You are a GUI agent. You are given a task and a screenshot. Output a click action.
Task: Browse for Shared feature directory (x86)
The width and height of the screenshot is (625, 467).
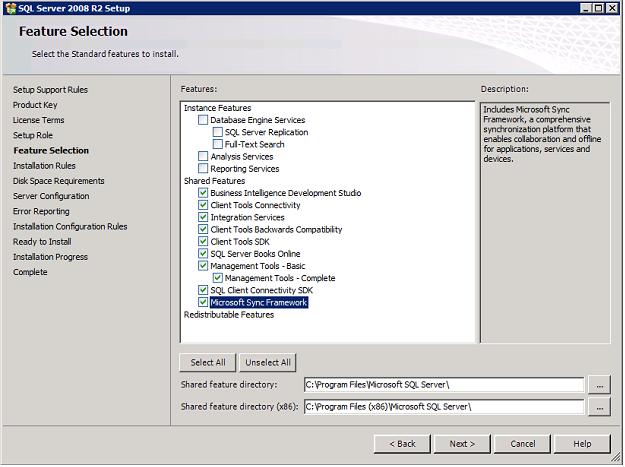pos(599,407)
